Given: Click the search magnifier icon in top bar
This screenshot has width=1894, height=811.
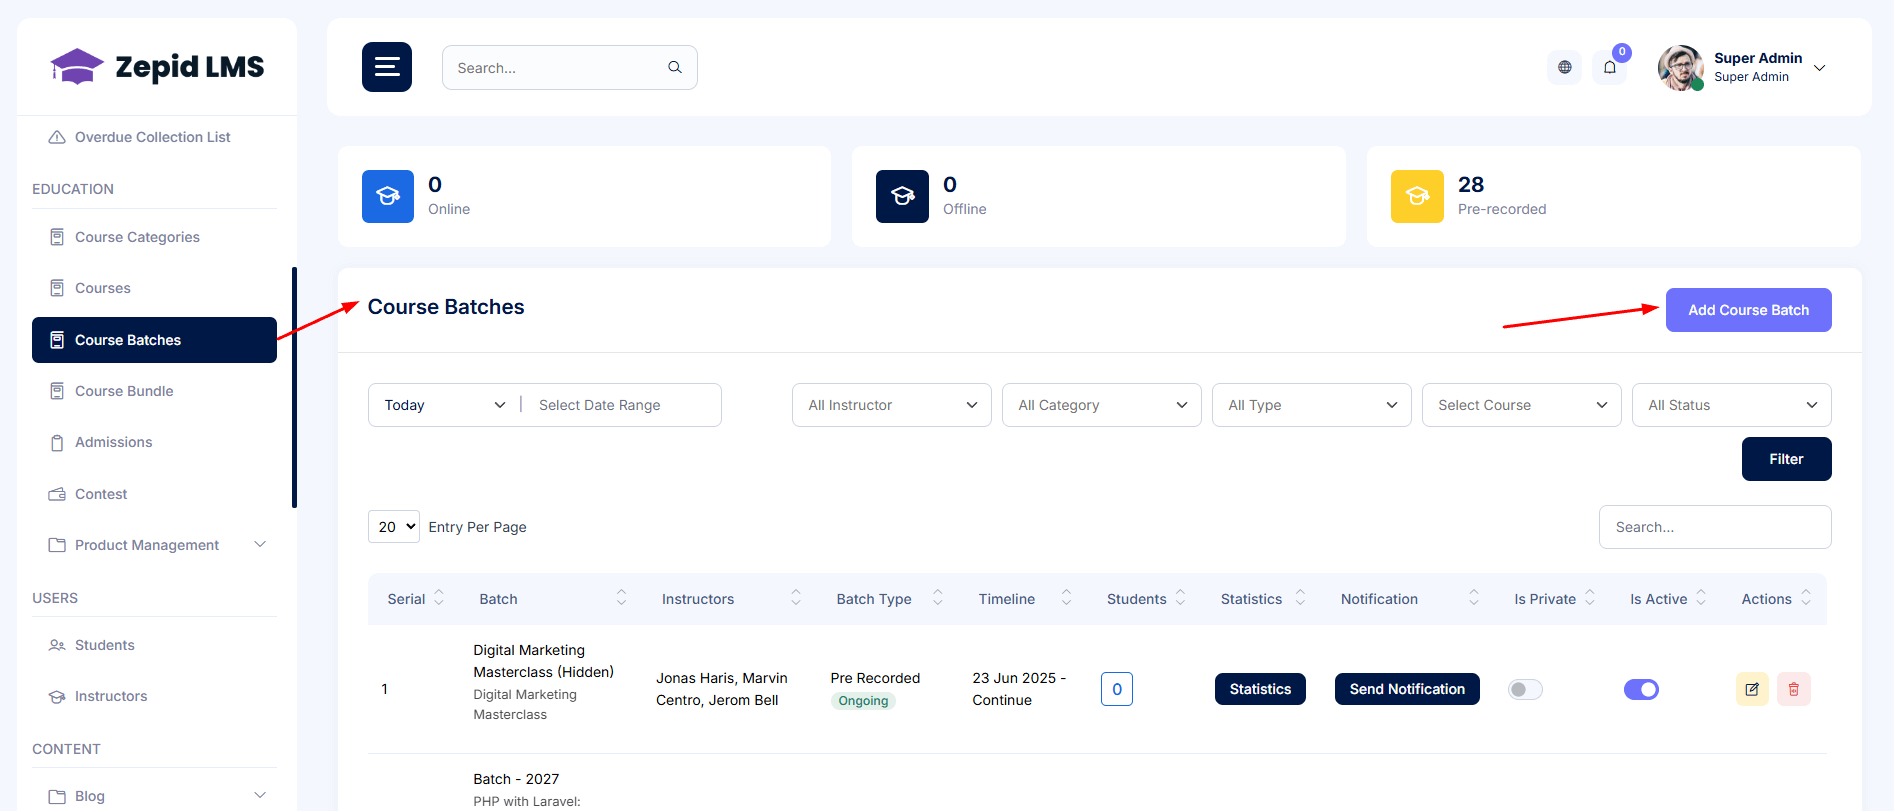Looking at the screenshot, I should [x=675, y=67].
